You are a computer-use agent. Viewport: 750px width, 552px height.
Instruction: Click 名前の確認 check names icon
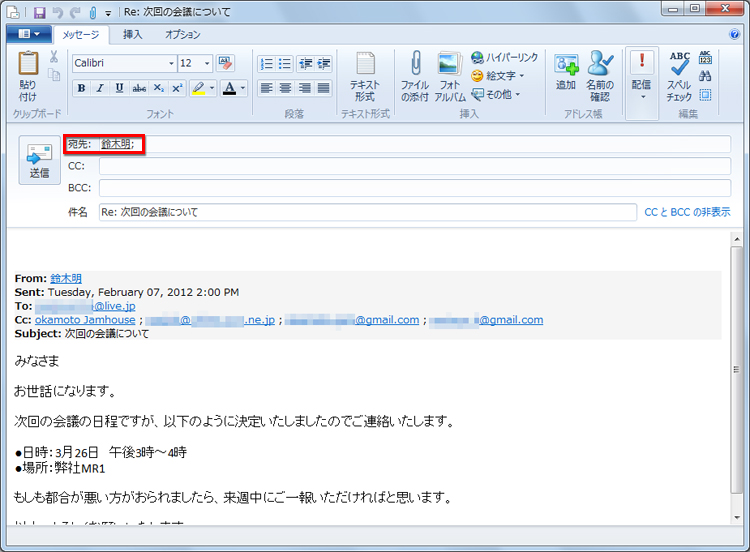(x=600, y=77)
